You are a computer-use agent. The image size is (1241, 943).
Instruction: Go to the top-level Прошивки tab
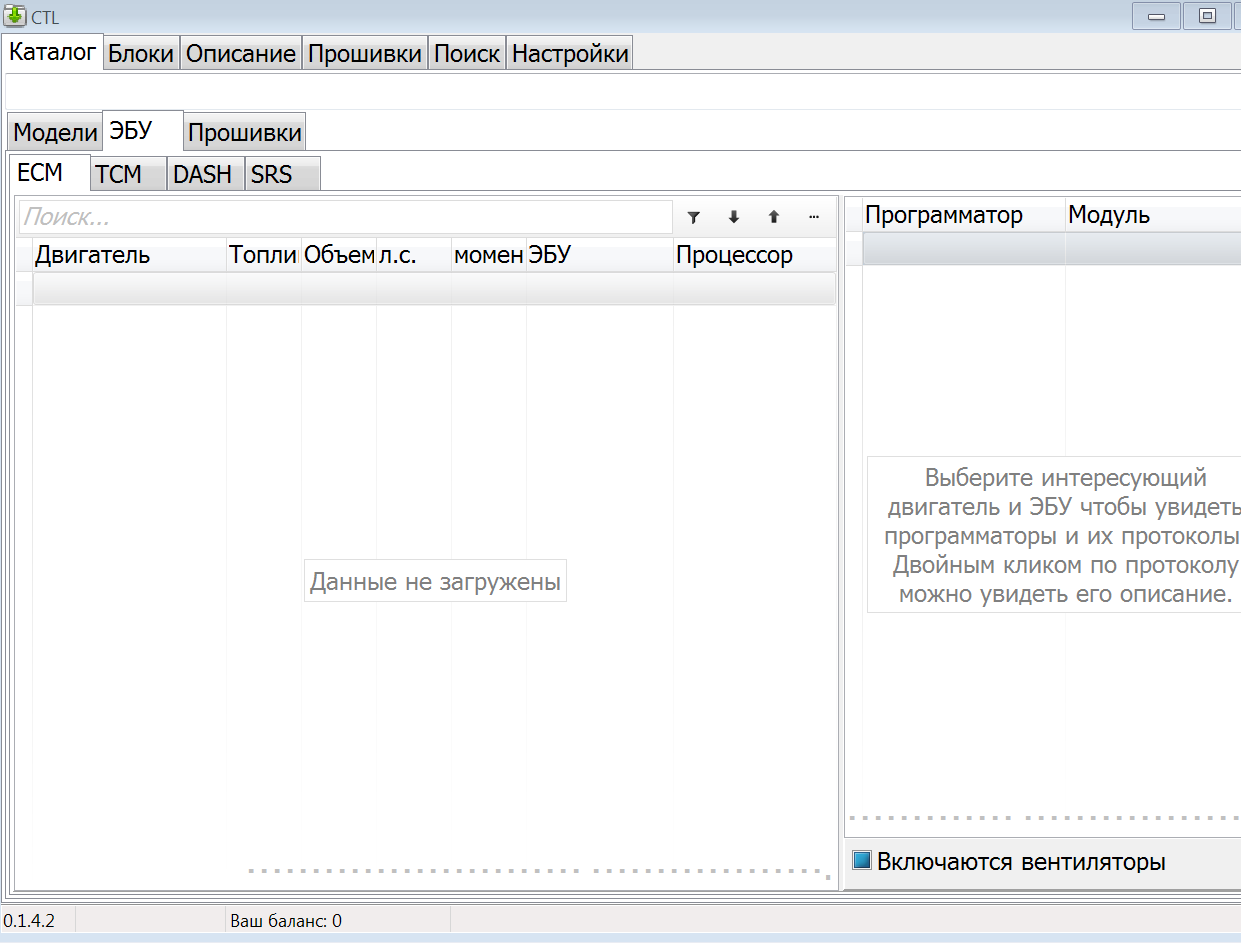[x=364, y=54]
